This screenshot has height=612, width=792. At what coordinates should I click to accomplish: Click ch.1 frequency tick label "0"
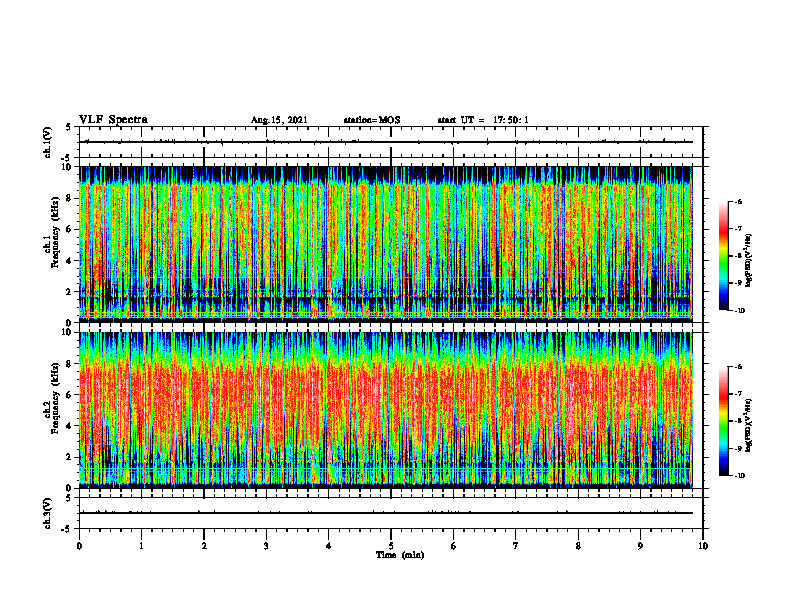(70, 322)
